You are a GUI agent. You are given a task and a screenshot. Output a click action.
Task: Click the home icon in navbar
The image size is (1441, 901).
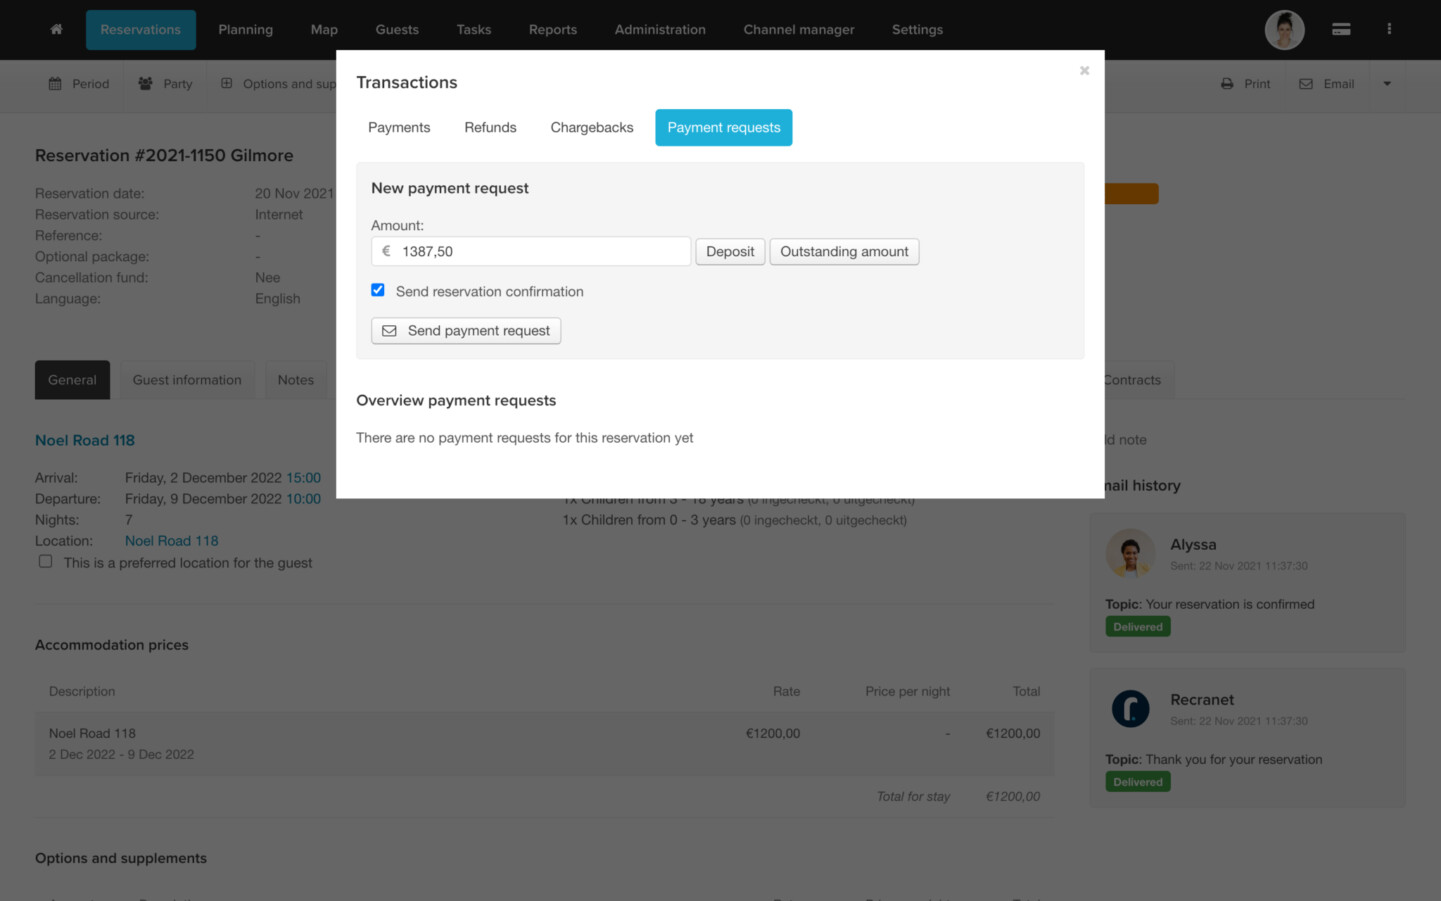pyautogui.click(x=56, y=30)
